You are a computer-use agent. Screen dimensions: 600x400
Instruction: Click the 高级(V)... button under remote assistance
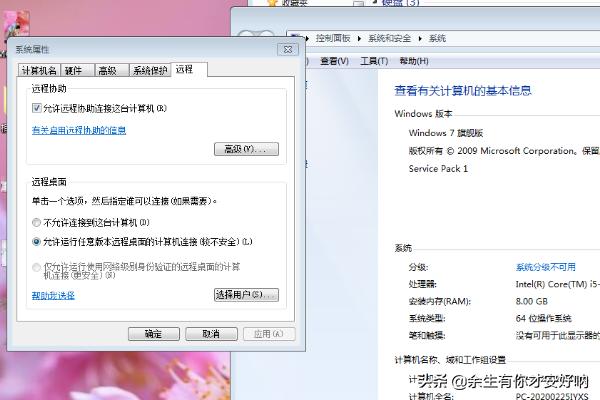point(246,149)
